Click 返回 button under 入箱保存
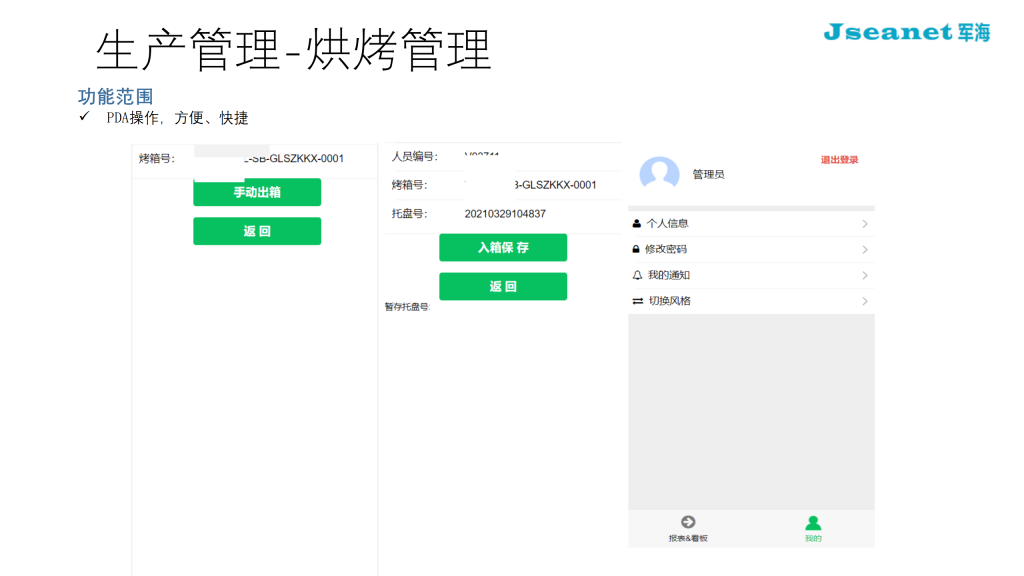Screen dimensions: 1024x576 503,287
